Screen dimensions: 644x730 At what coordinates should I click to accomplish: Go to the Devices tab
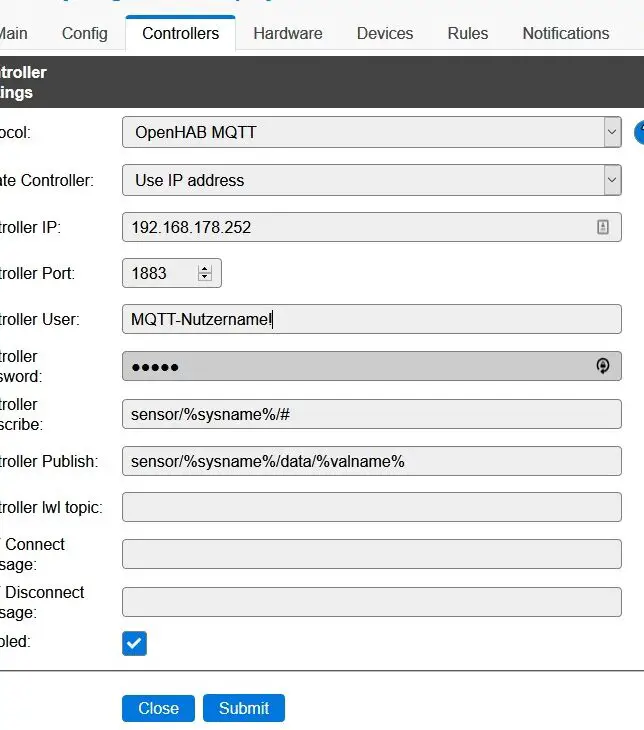tap(385, 34)
